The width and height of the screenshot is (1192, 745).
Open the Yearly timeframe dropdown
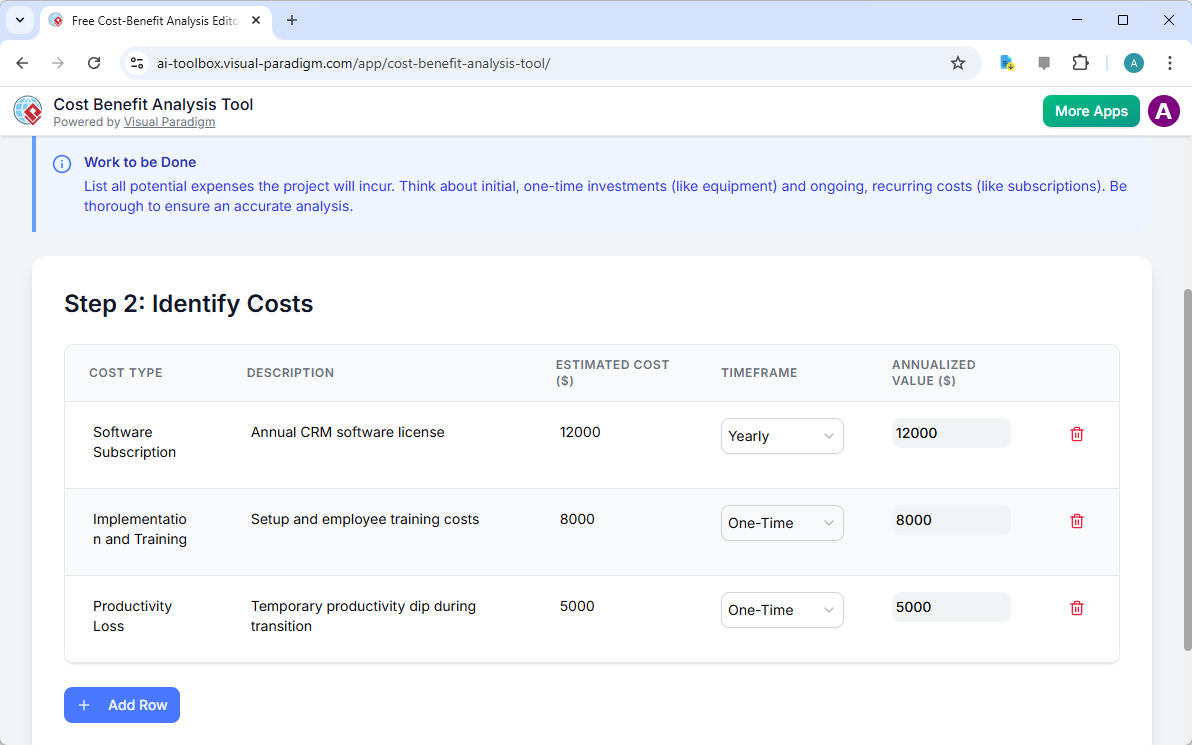click(x=782, y=436)
